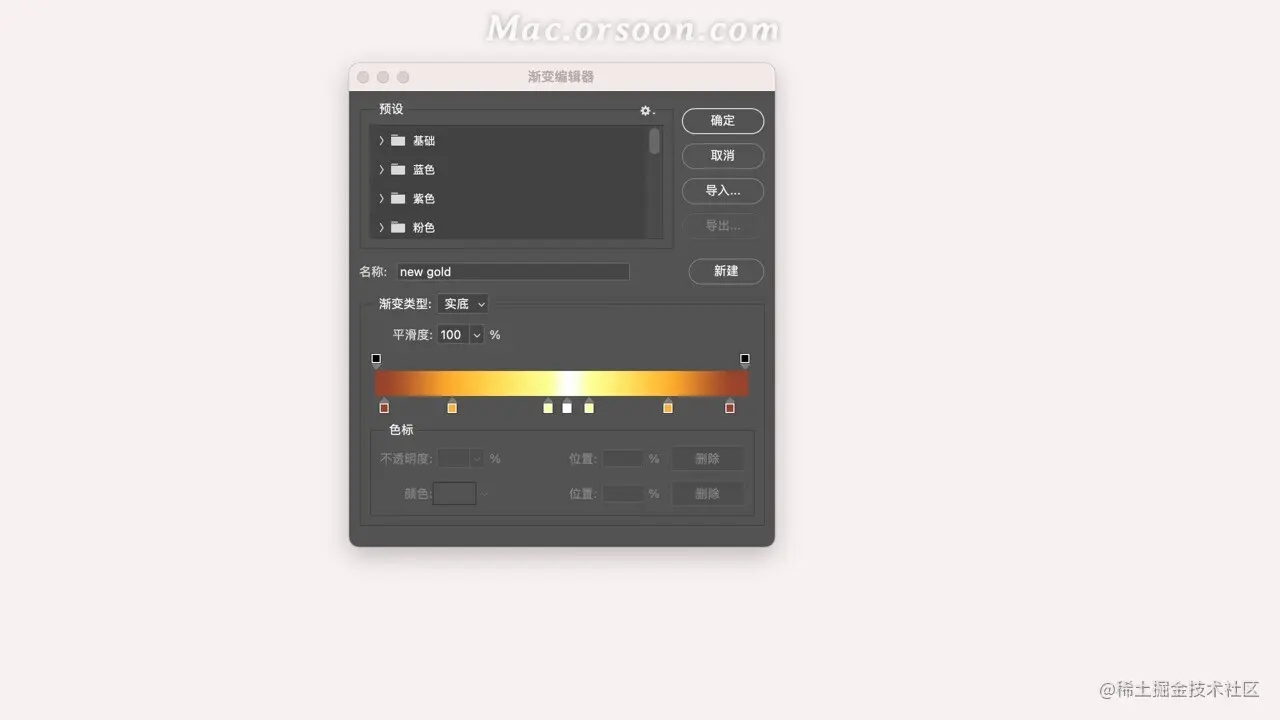This screenshot has width=1280, height=720.
Task: Click the 新建 button
Action: tap(726, 271)
